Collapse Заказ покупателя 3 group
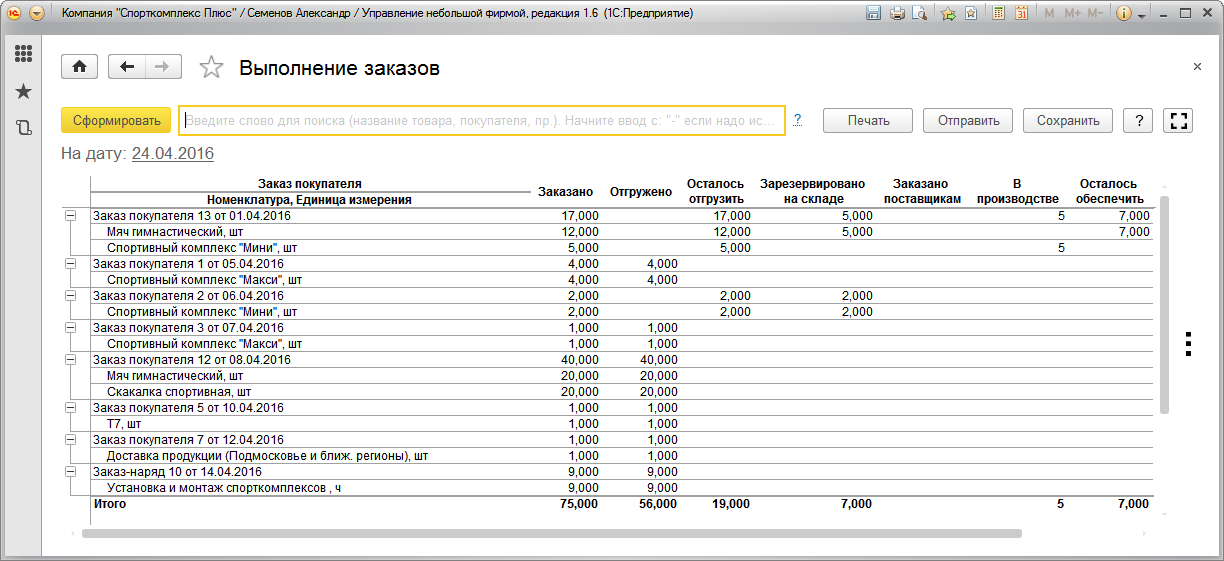This screenshot has height=561, width=1224. tap(70, 327)
